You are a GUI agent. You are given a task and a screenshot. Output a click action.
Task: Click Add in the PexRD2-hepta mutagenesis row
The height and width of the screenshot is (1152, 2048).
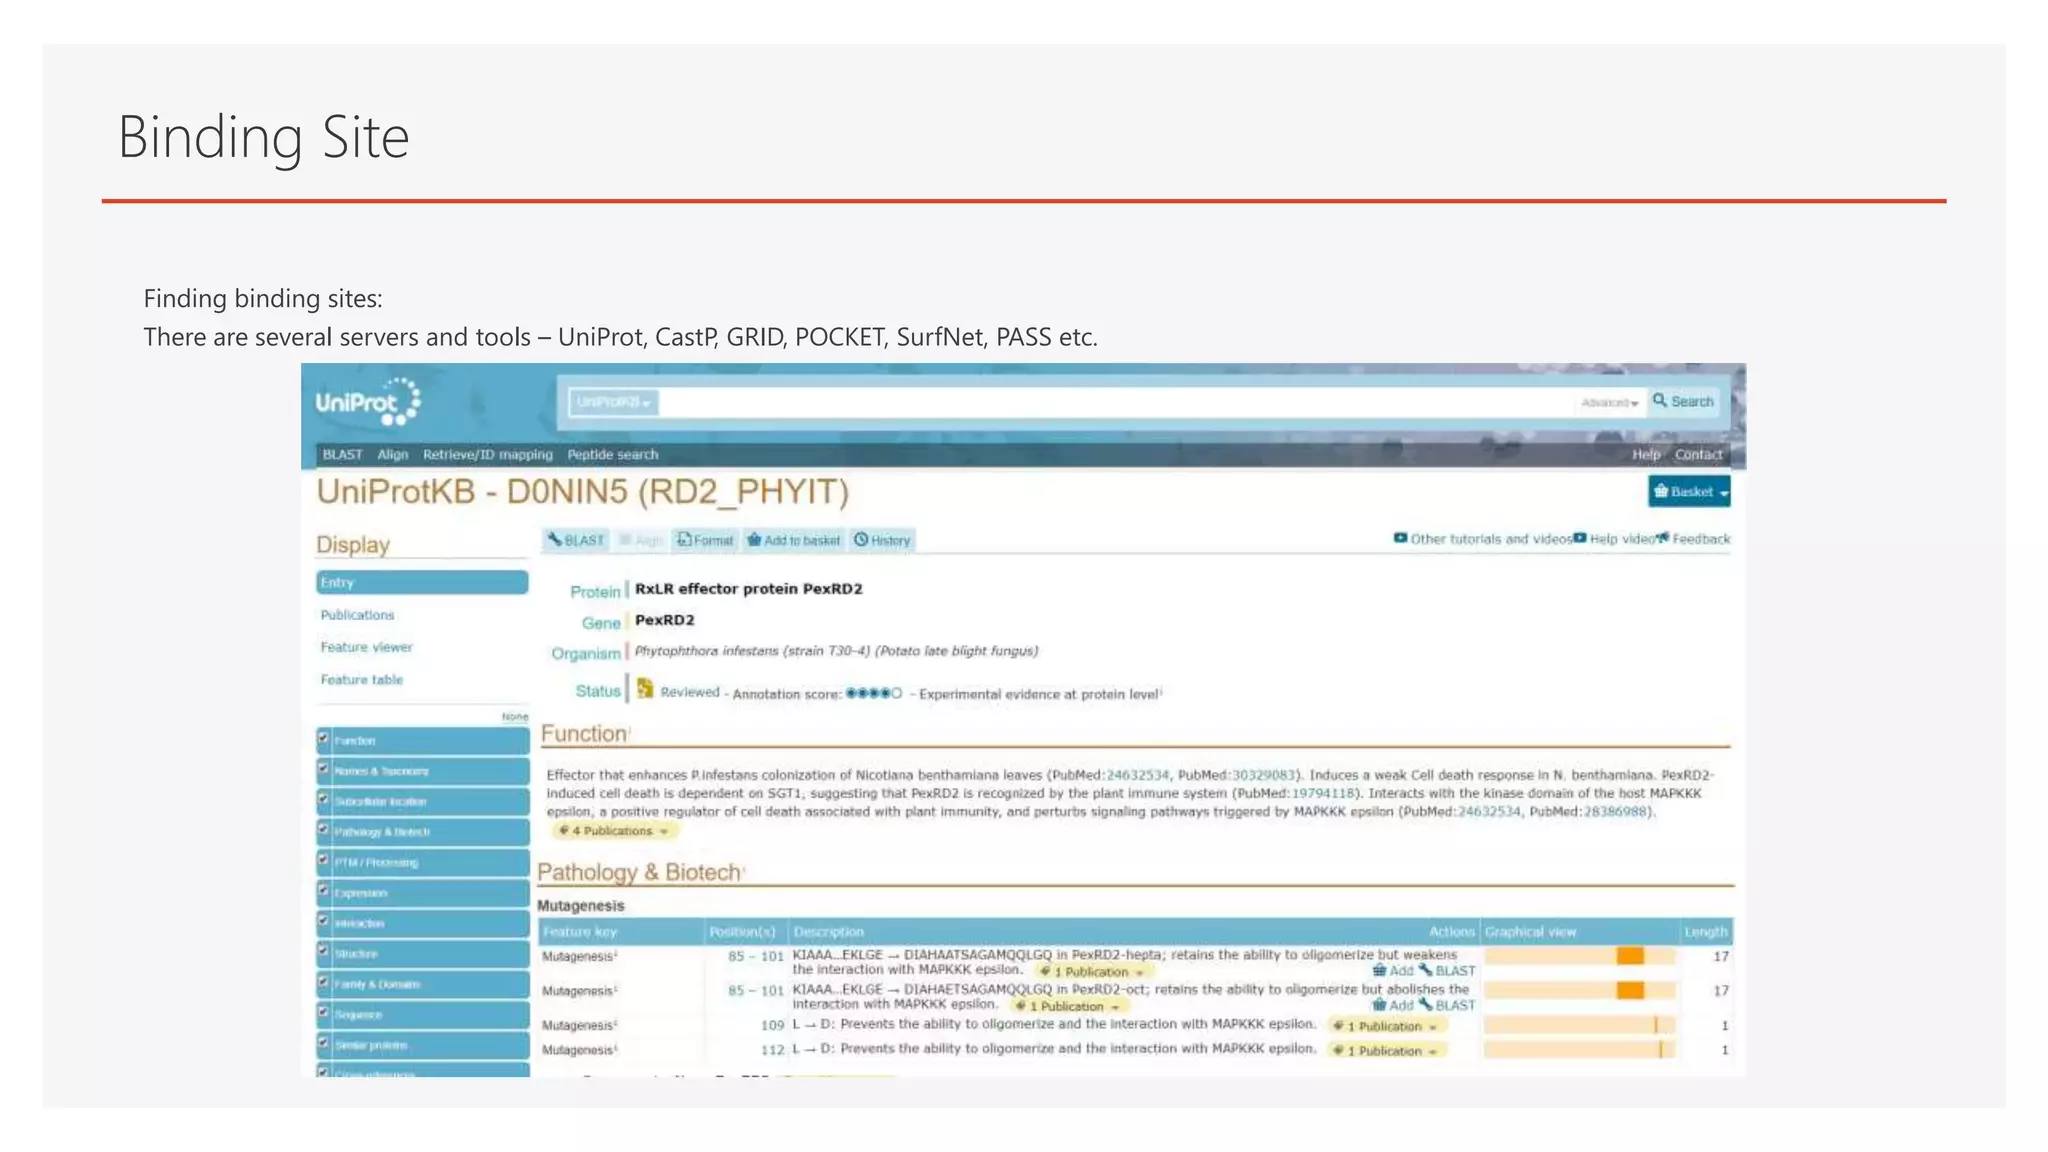[x=1393, y=971]
